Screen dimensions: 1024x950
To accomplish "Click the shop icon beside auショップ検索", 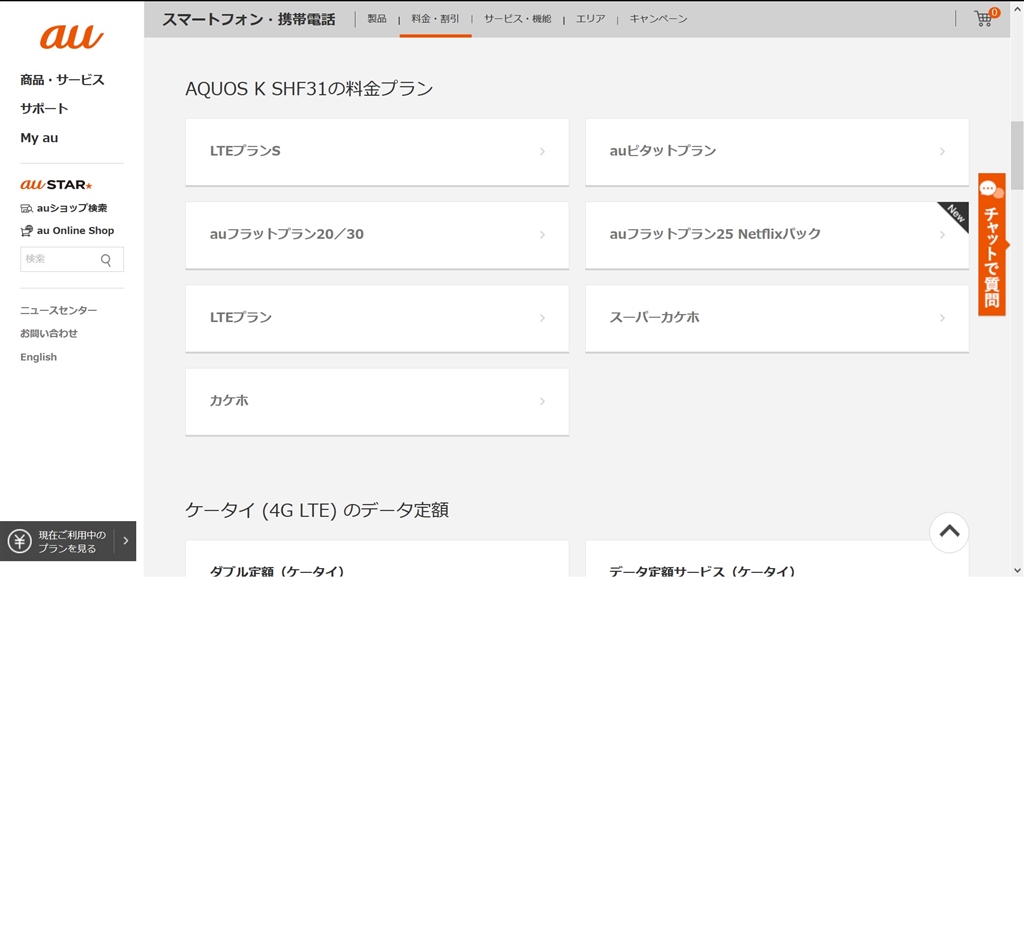I will 27,208.
